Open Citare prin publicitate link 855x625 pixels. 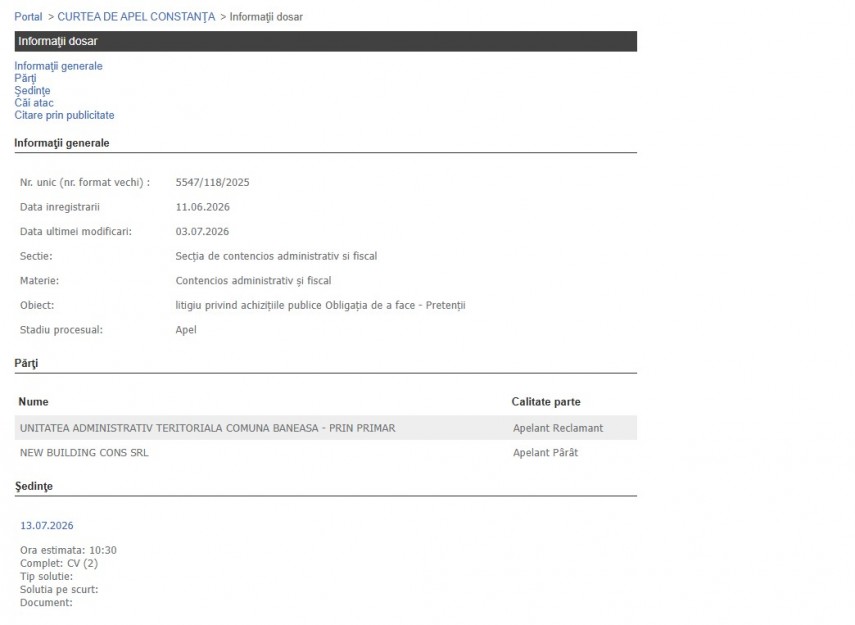[x=64, y=115]
